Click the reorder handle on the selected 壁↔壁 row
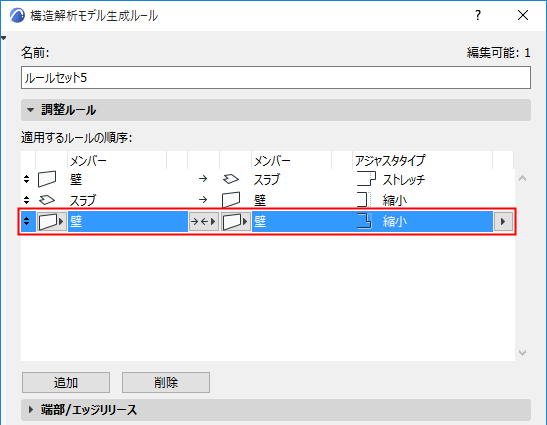The height and width of the screenshot is (425, 547). (27, 221)
